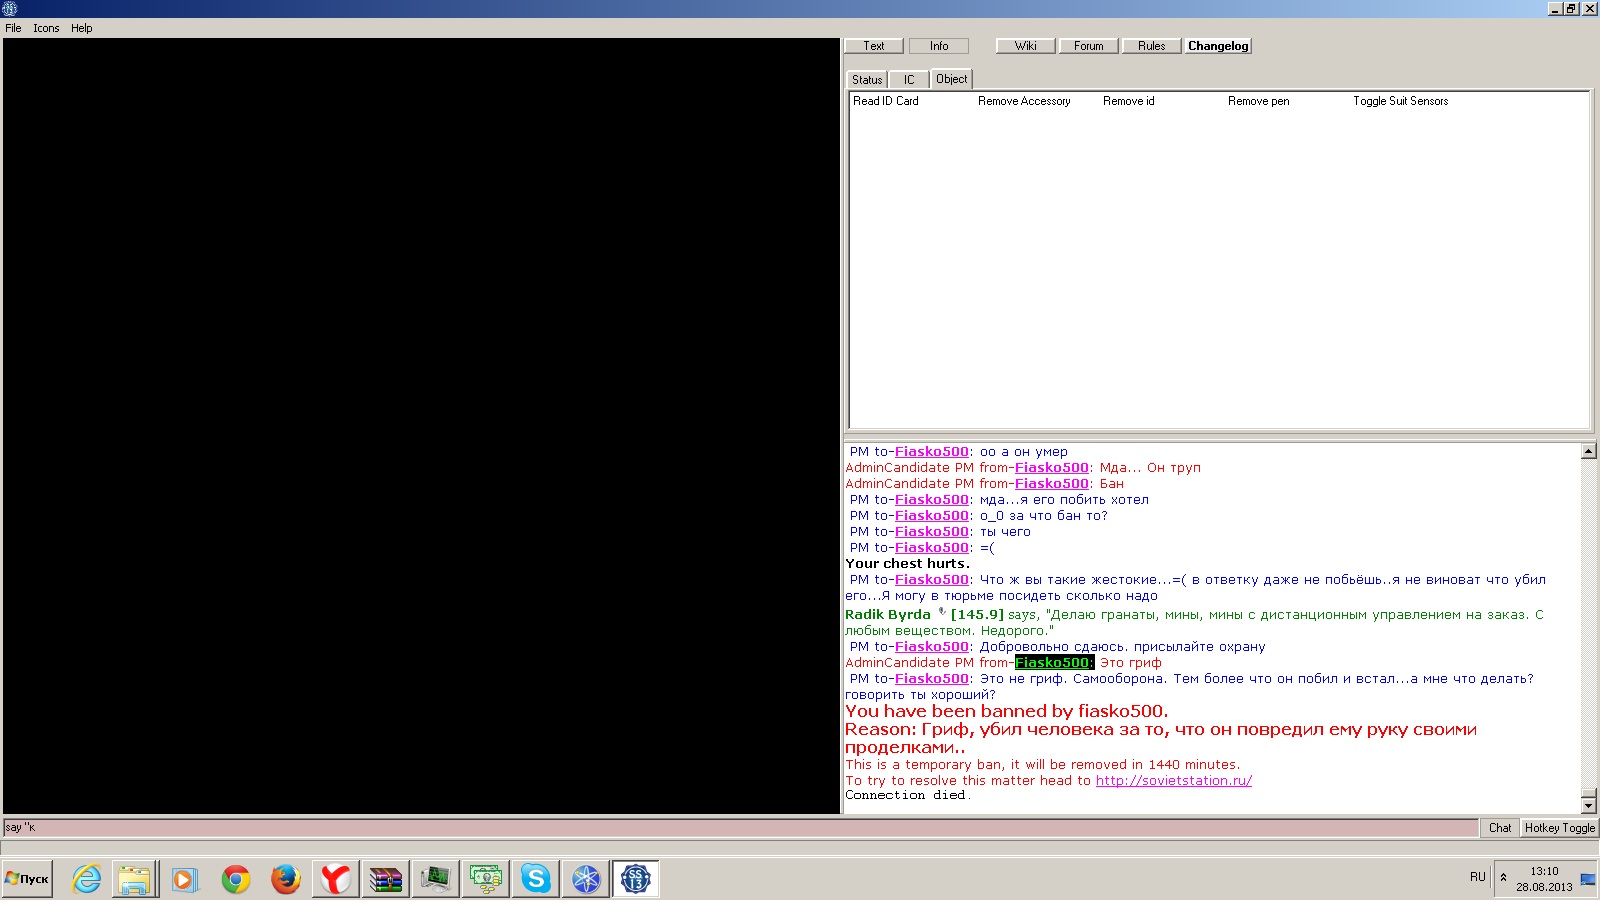Open Internet Explorer from the taskbar
Screen dimensions: 1600x900
(87, 879)
